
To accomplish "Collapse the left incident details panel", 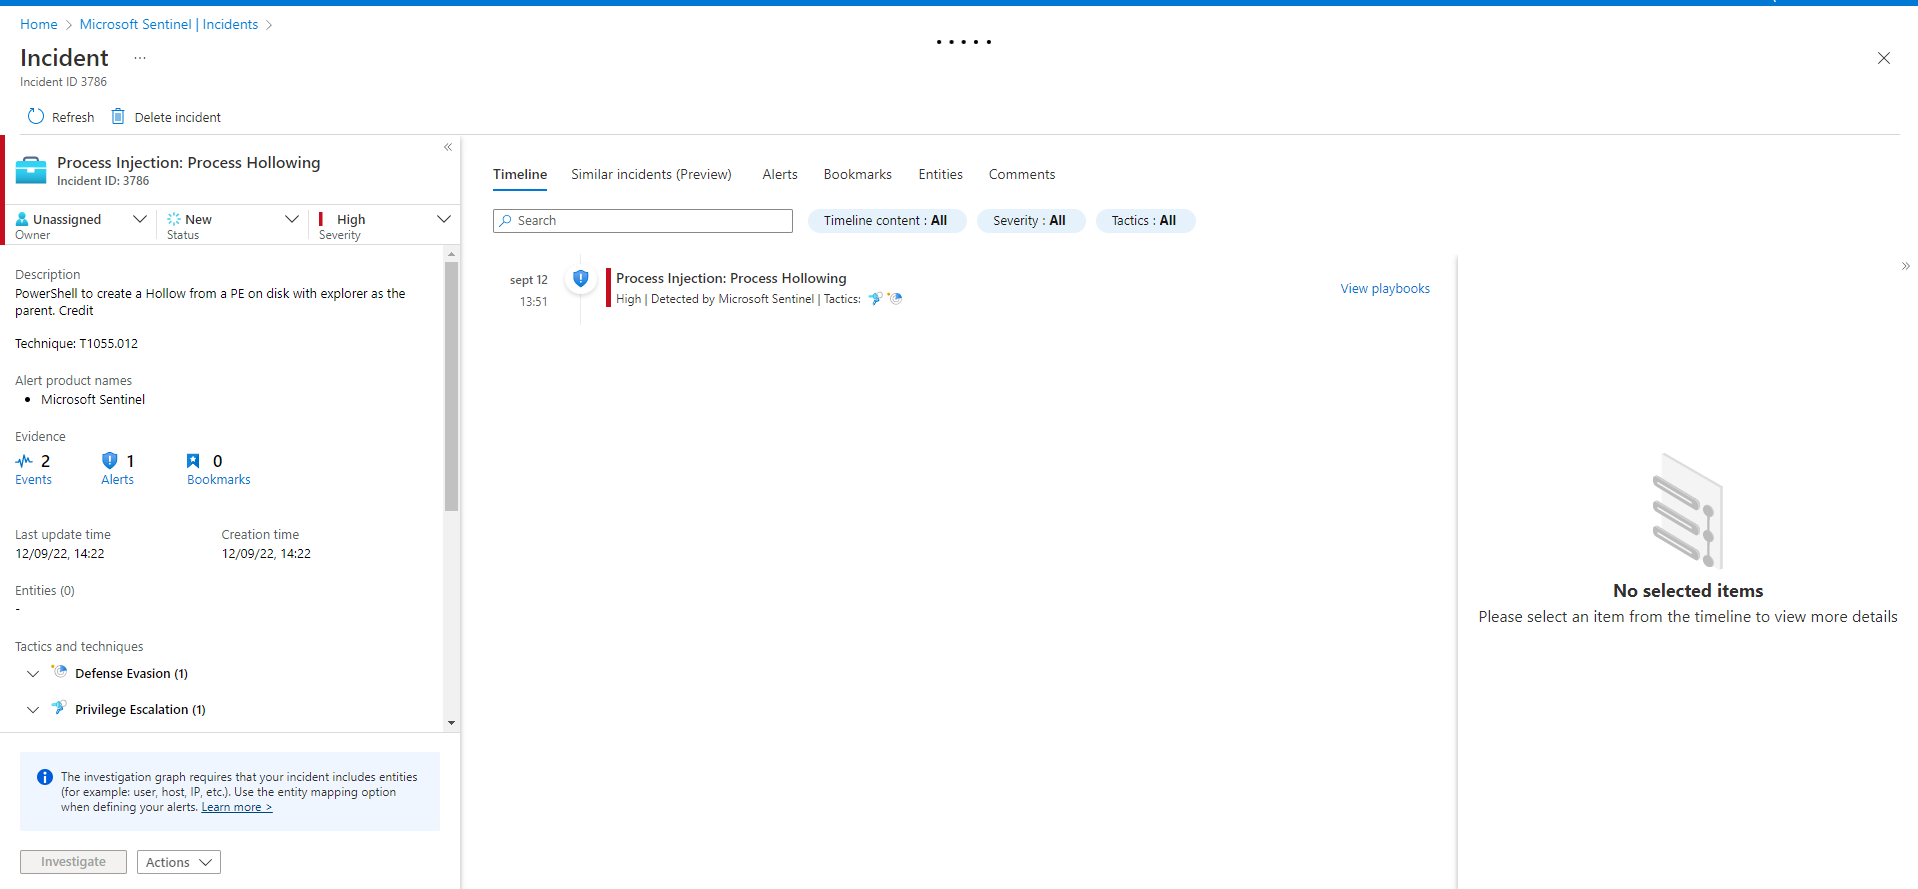I will point(448,147).
